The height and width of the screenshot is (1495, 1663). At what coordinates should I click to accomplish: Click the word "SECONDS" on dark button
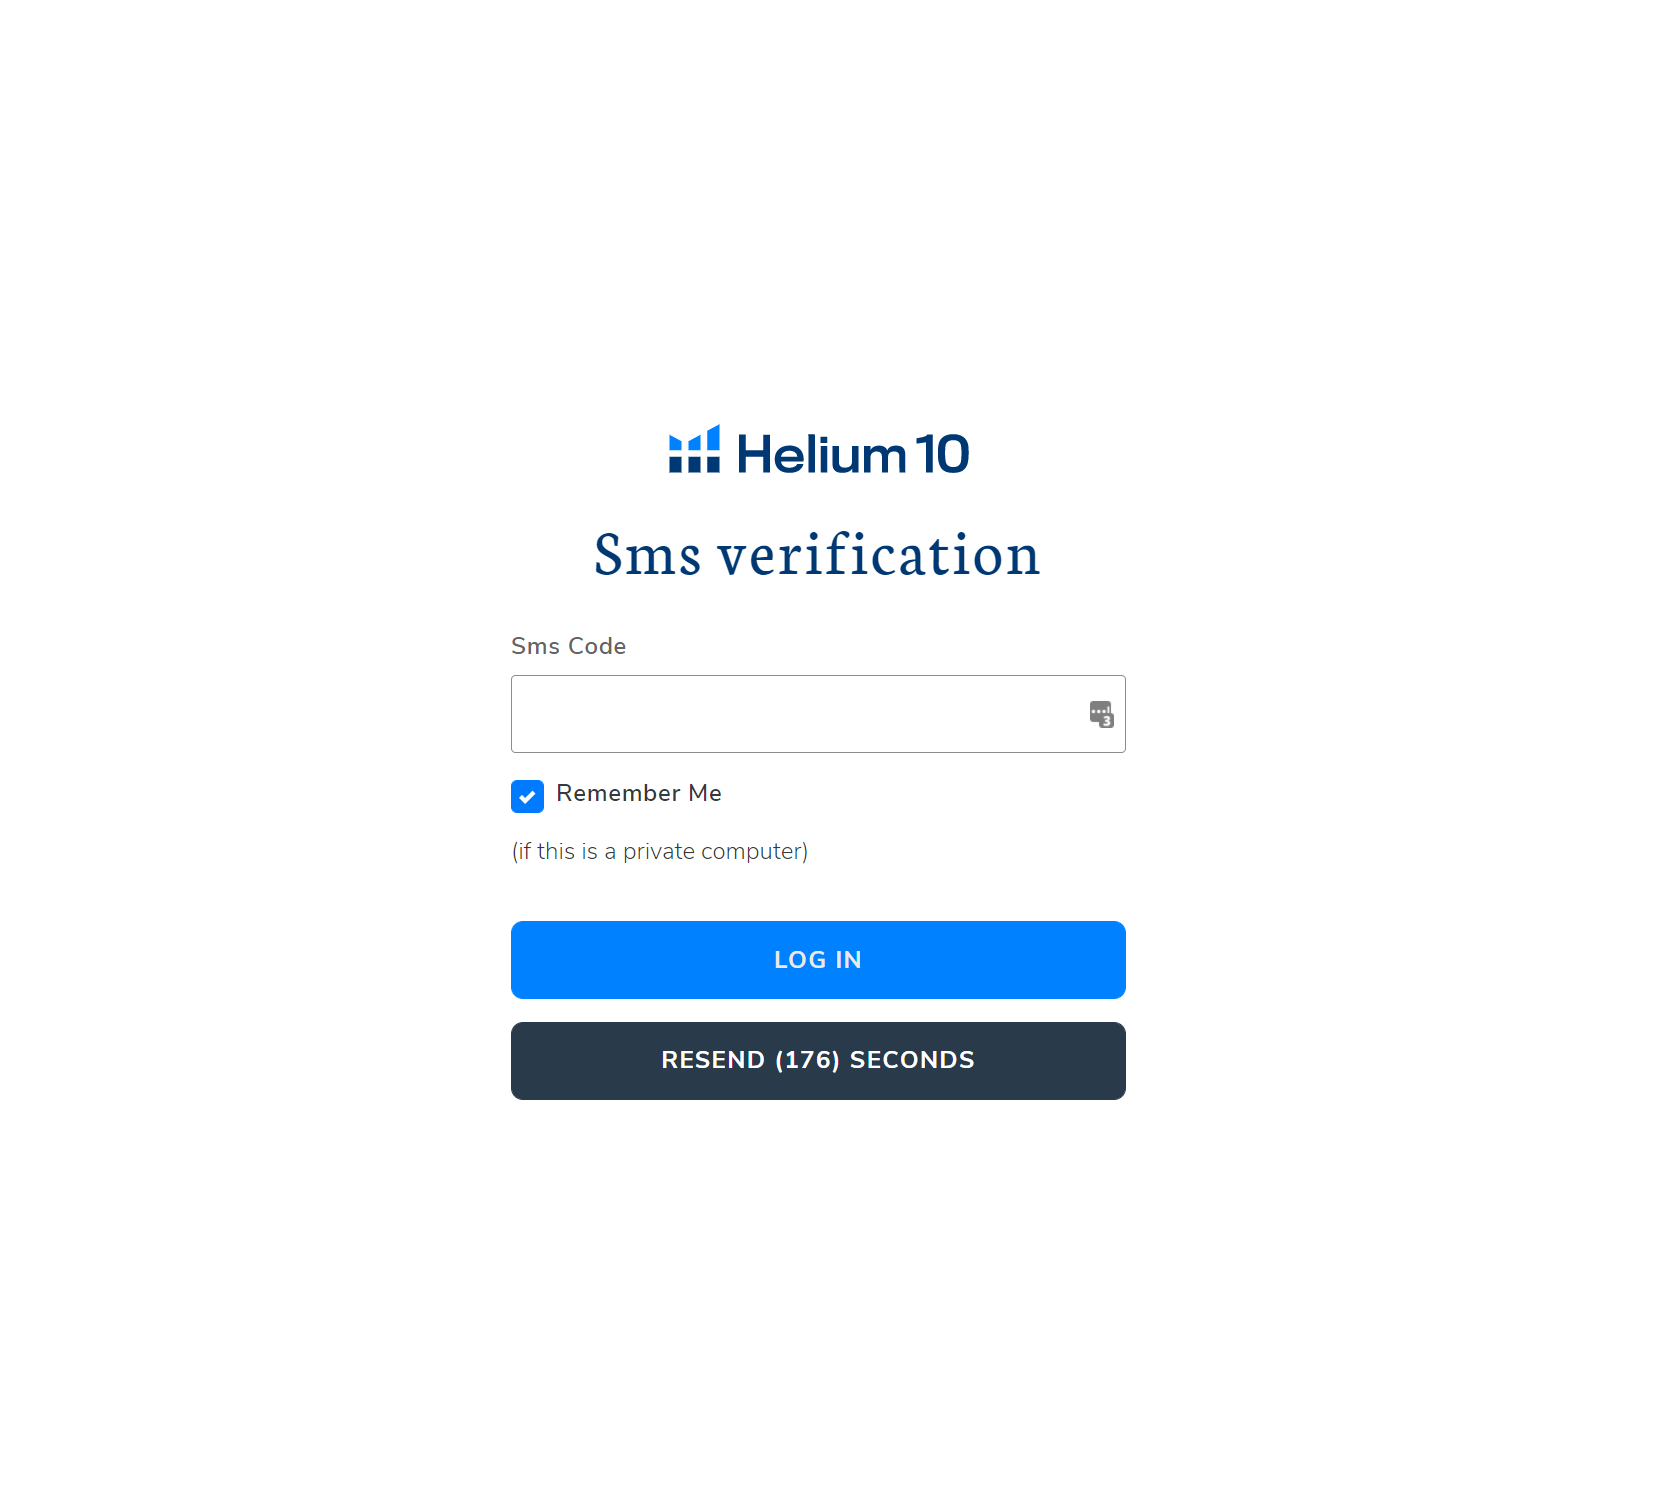[x=912, y=1060]
